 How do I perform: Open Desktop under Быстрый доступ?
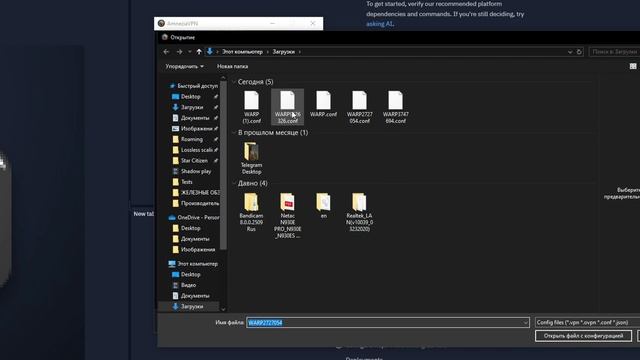click(x=191, y=97)
